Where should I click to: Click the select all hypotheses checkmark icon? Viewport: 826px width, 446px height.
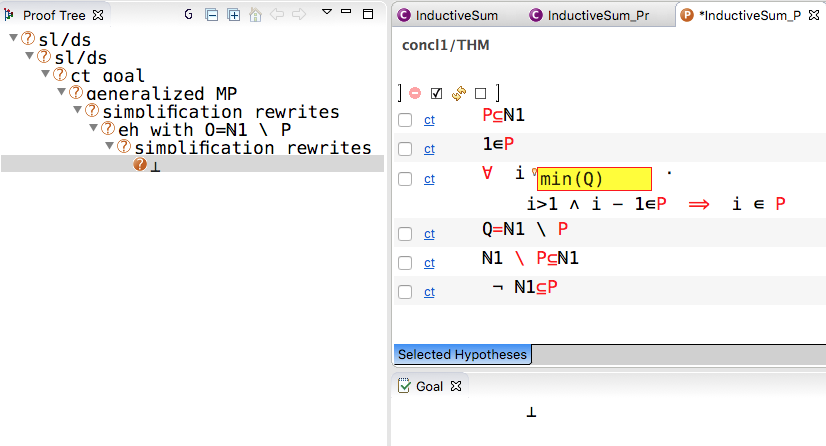click(436, 93)
